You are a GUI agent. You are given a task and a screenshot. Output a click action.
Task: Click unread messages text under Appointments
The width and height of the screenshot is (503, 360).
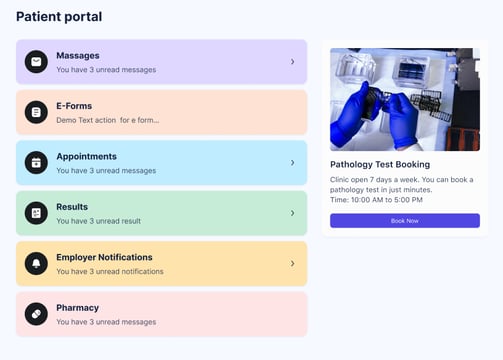pyautogui.click(x=106, y=171)
